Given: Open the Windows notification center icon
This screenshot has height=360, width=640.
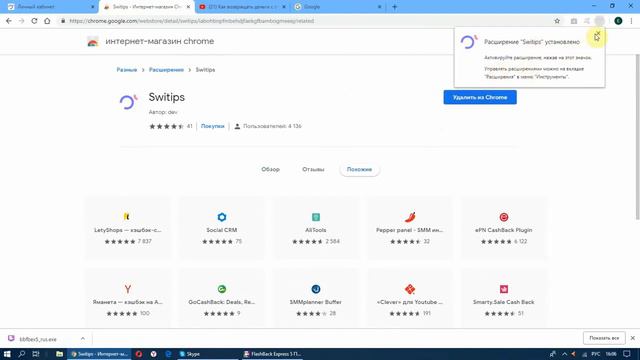Looking at the screenshot, I should [627, 354].
